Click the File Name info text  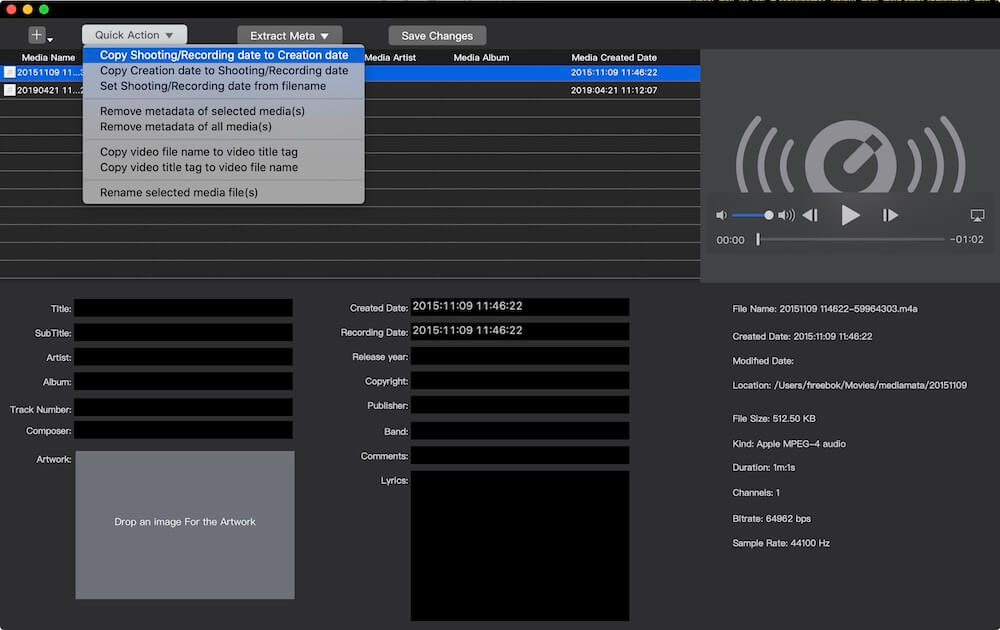coord(825,309)
